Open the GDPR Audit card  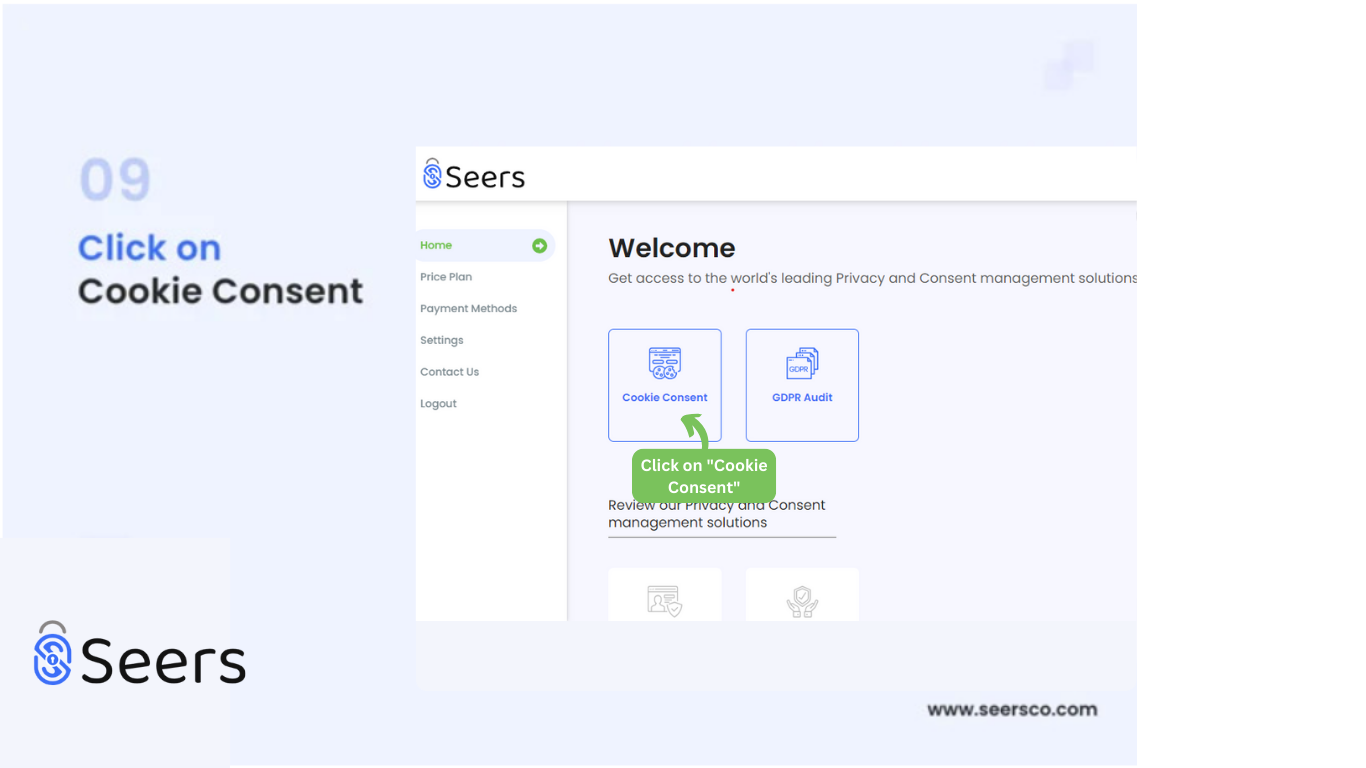point(802,385)
